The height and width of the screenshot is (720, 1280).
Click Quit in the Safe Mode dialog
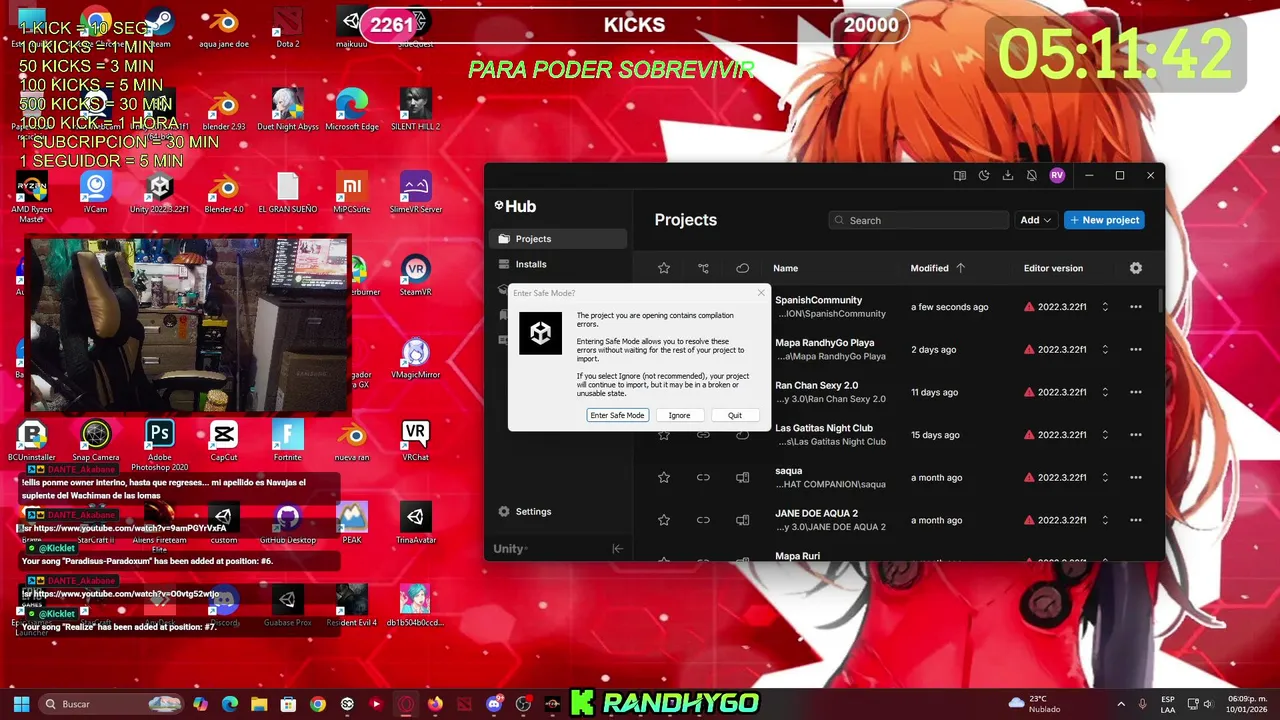click(x=735, y=415)
